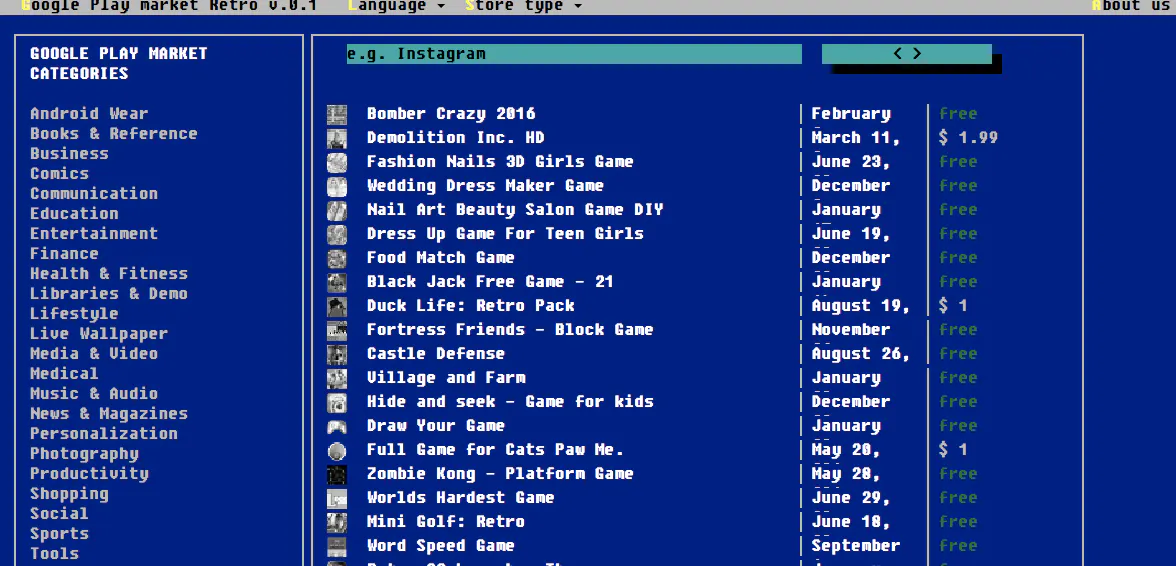Click the Mini Golf: Retro icon
This screenshot has height=566, width=1176.
point(337,522)
